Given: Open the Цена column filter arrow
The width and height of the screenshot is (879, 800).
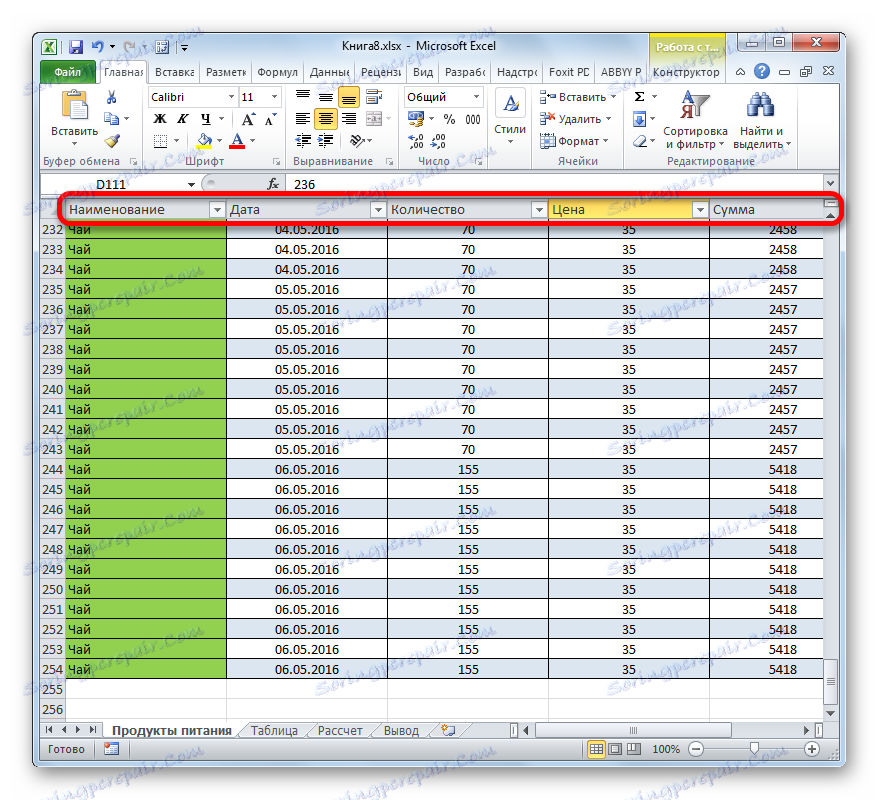Looking at the screenshot, I should click(x=699, y=210).
